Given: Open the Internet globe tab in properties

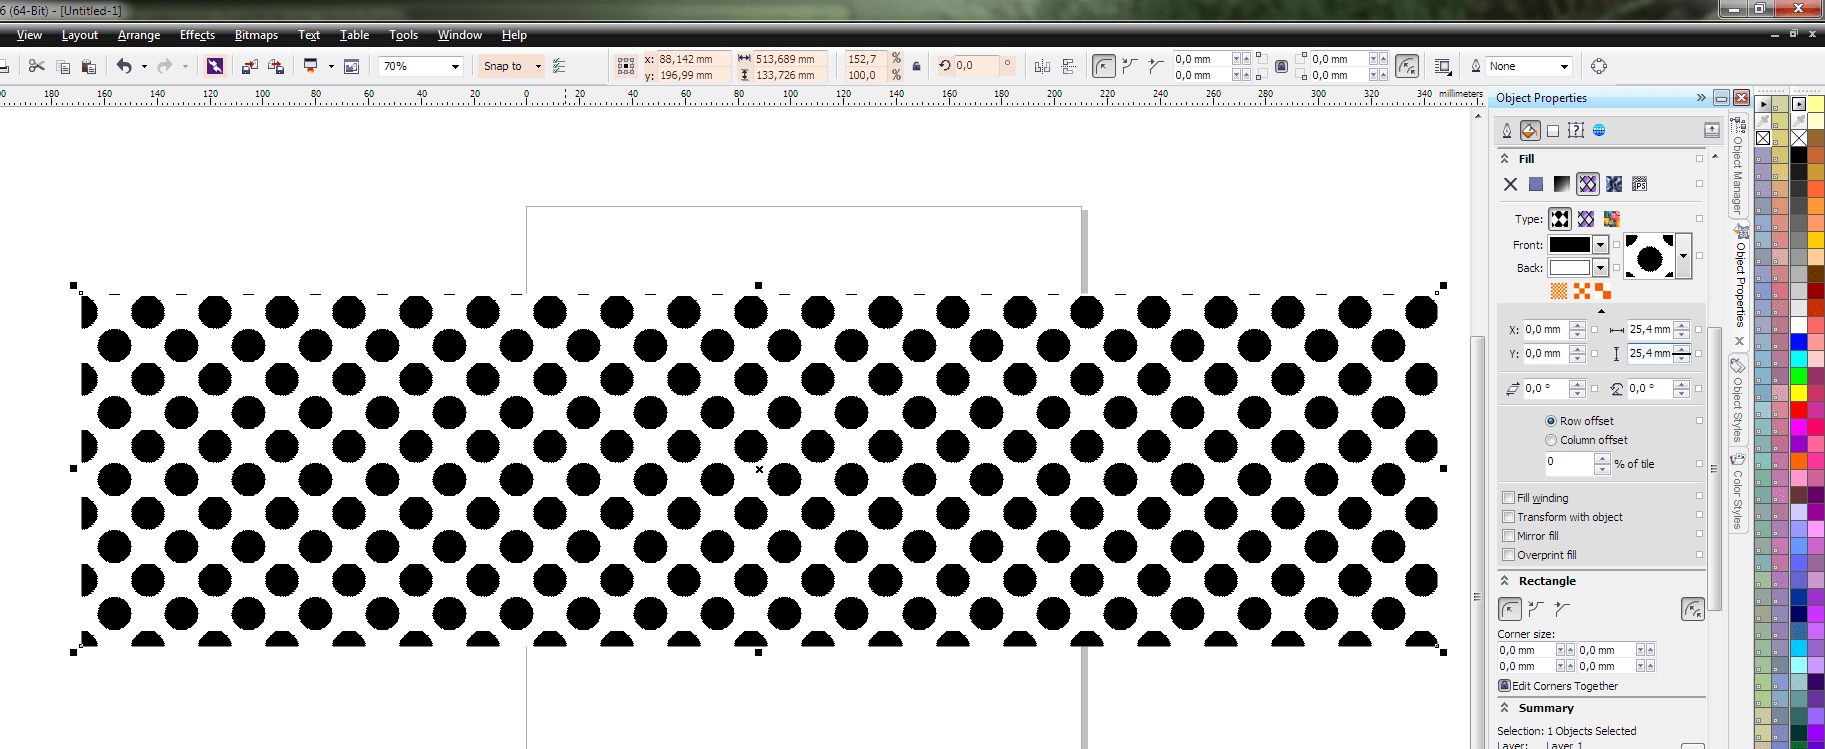Looking at the screenshot, I should coord(1599,130).
